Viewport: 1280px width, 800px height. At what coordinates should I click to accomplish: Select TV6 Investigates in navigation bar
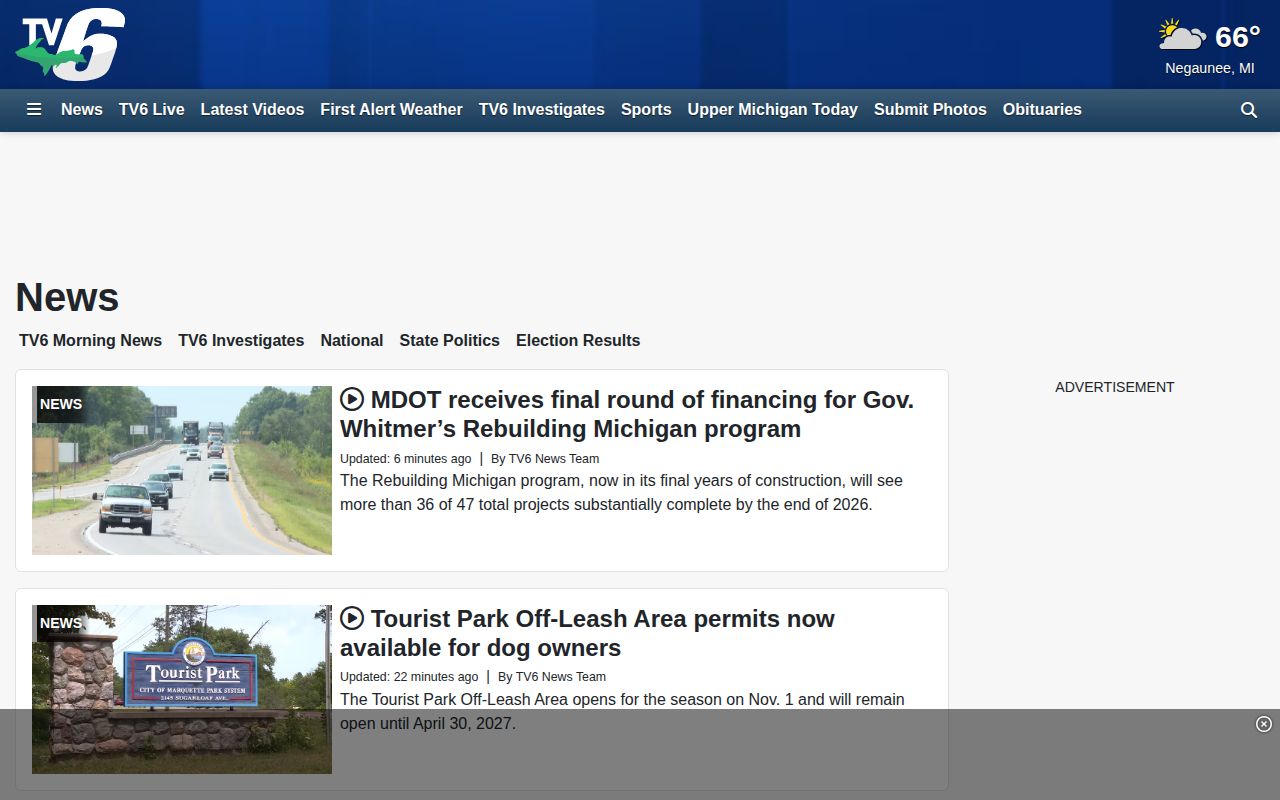pos(542,110)
